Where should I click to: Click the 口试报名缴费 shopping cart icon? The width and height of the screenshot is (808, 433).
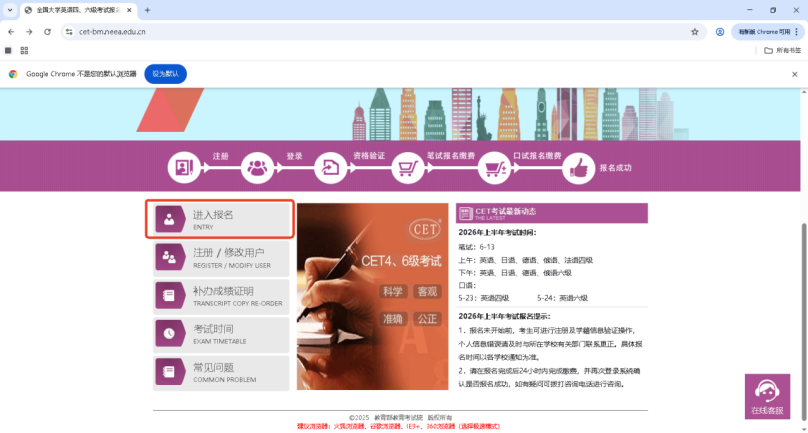[492, 166]
